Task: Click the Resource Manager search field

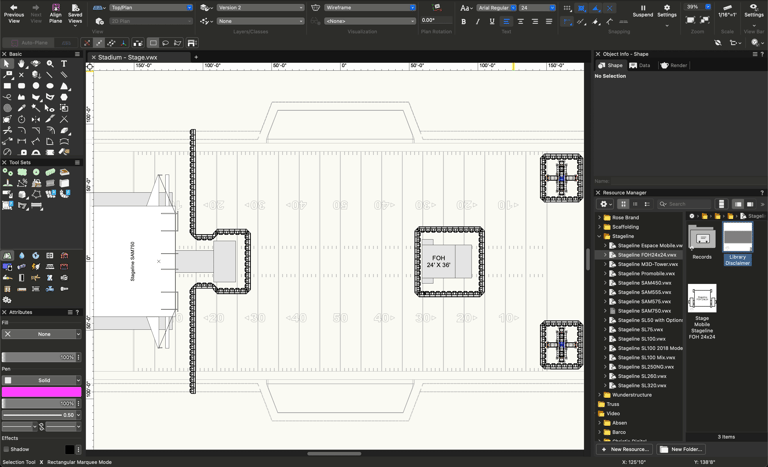Action: [x=684, y=204]
